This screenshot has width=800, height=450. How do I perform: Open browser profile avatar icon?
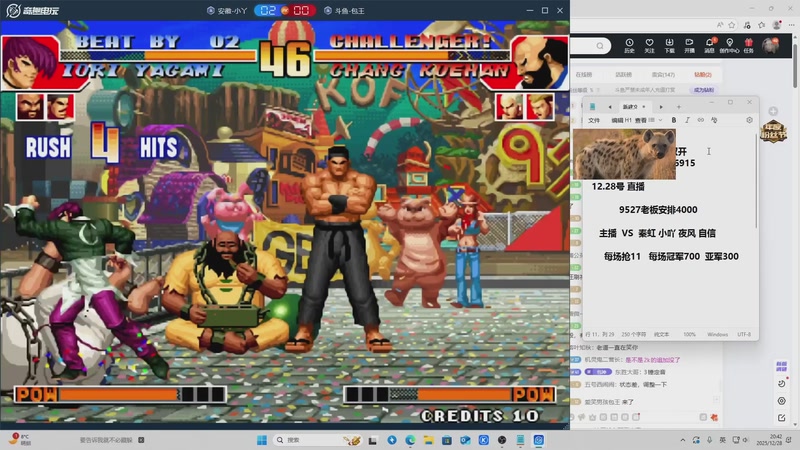[777, 24]
